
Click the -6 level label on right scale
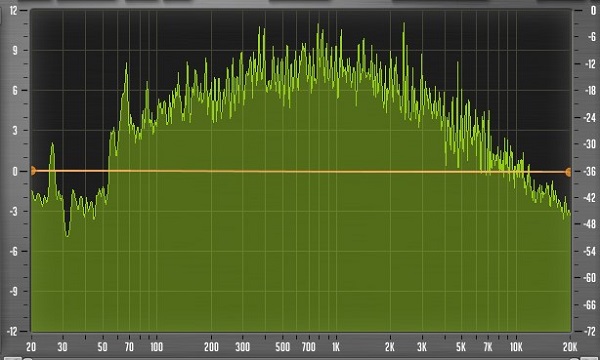click(592, 37)
